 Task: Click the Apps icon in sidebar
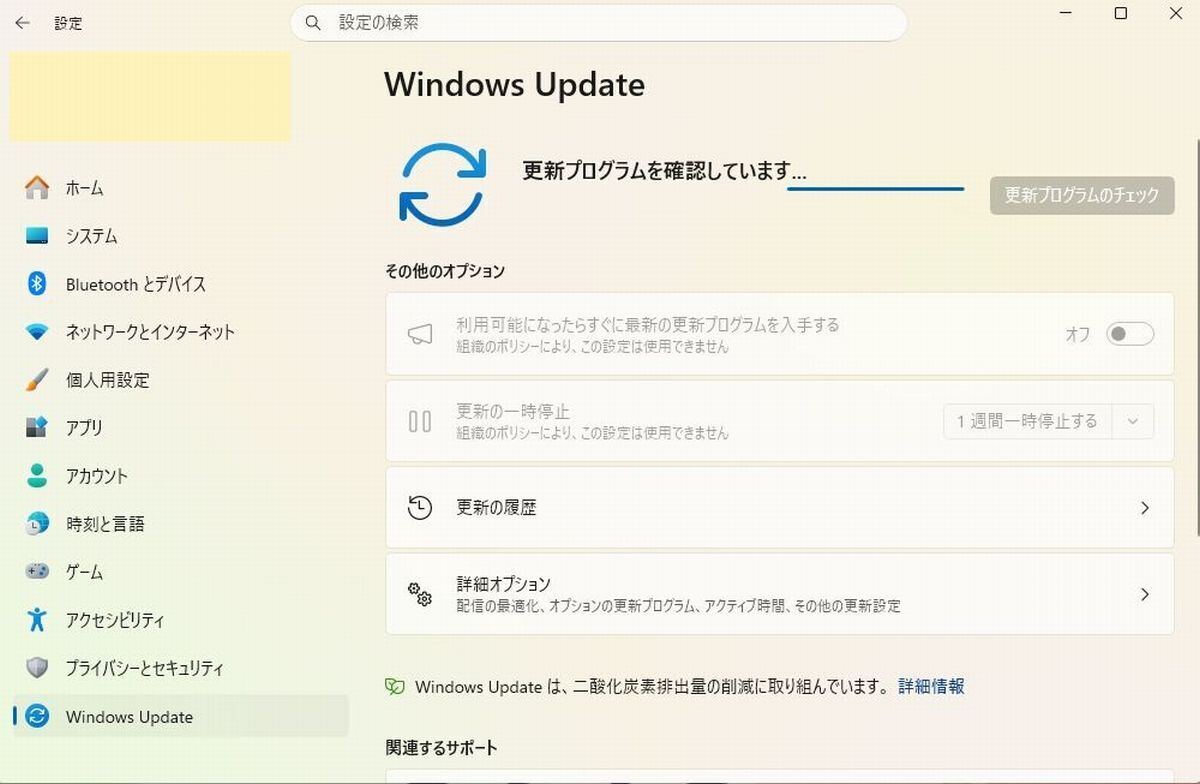(37, 428)
